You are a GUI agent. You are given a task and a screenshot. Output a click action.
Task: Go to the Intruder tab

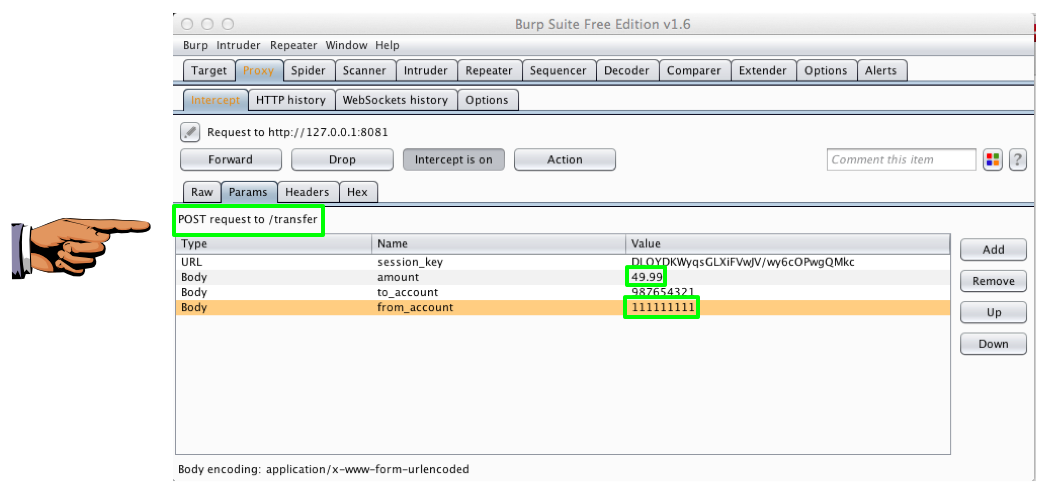coord(426,70)
